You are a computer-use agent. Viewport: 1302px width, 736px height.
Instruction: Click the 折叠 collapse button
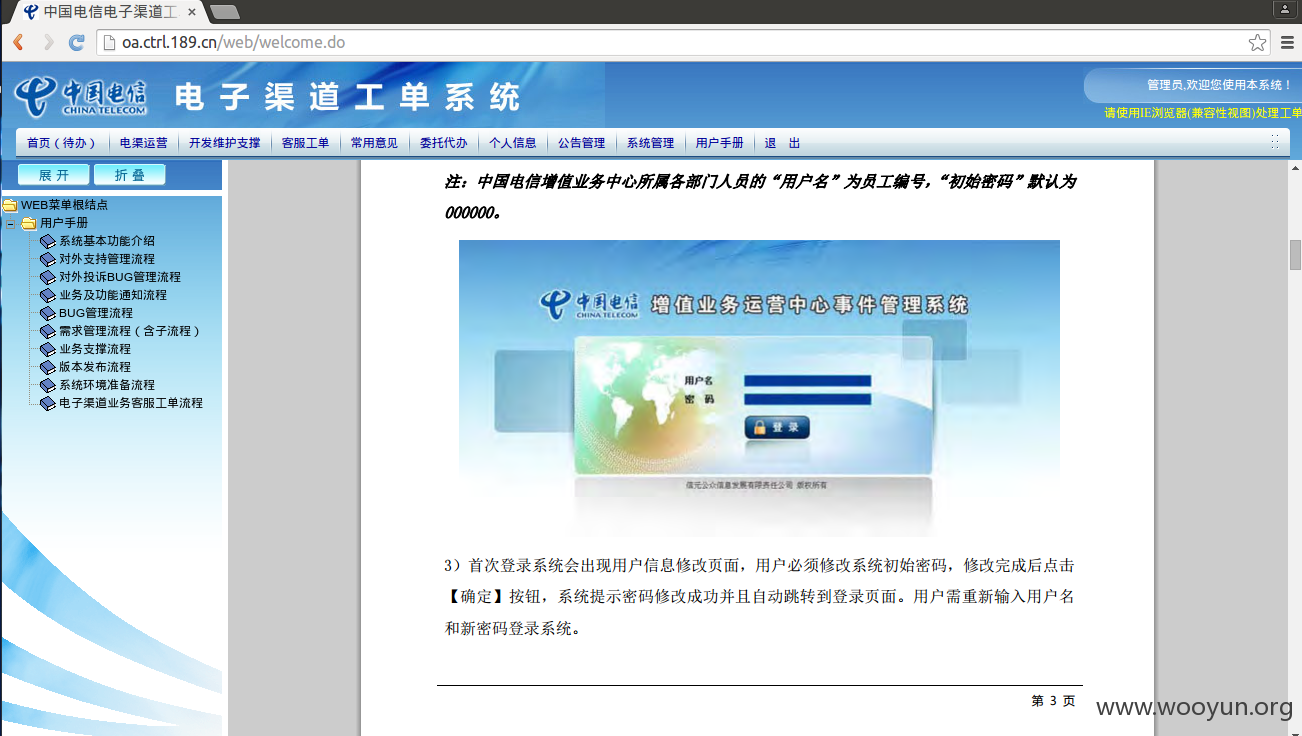point(129,175)
